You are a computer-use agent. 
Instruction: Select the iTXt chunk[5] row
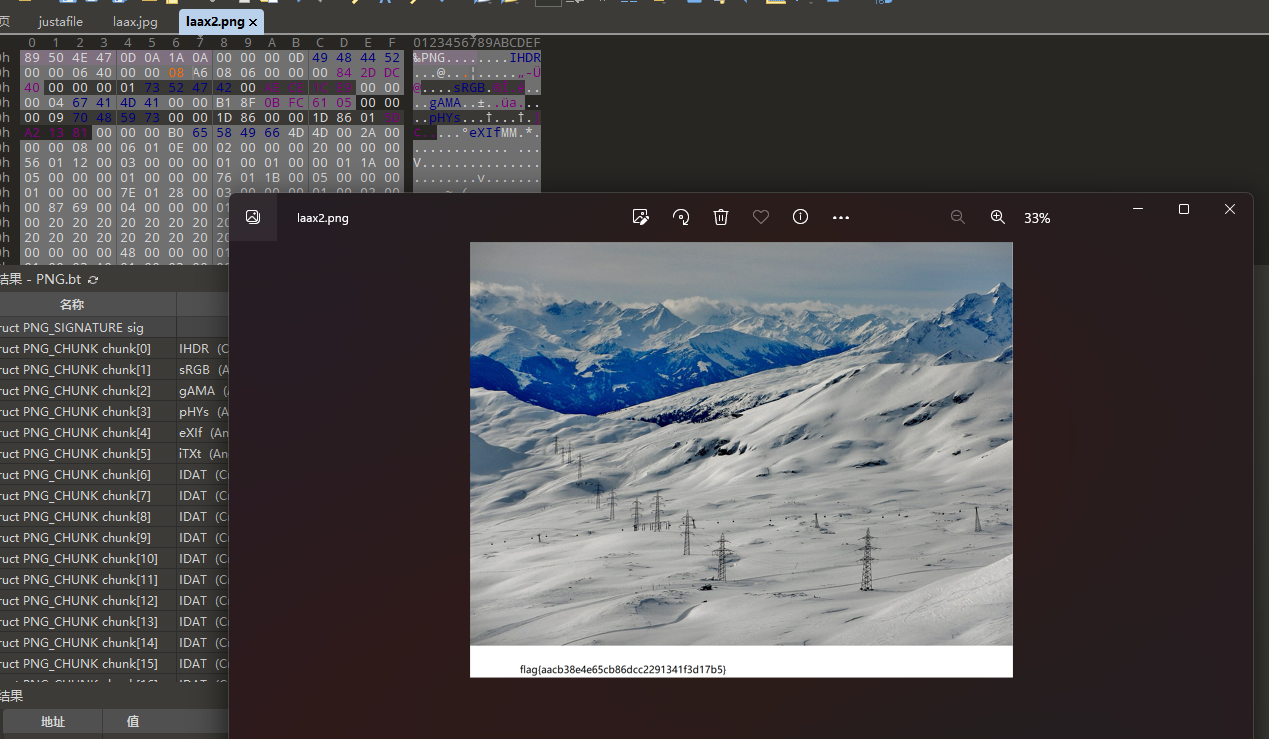tap(114, 453)
